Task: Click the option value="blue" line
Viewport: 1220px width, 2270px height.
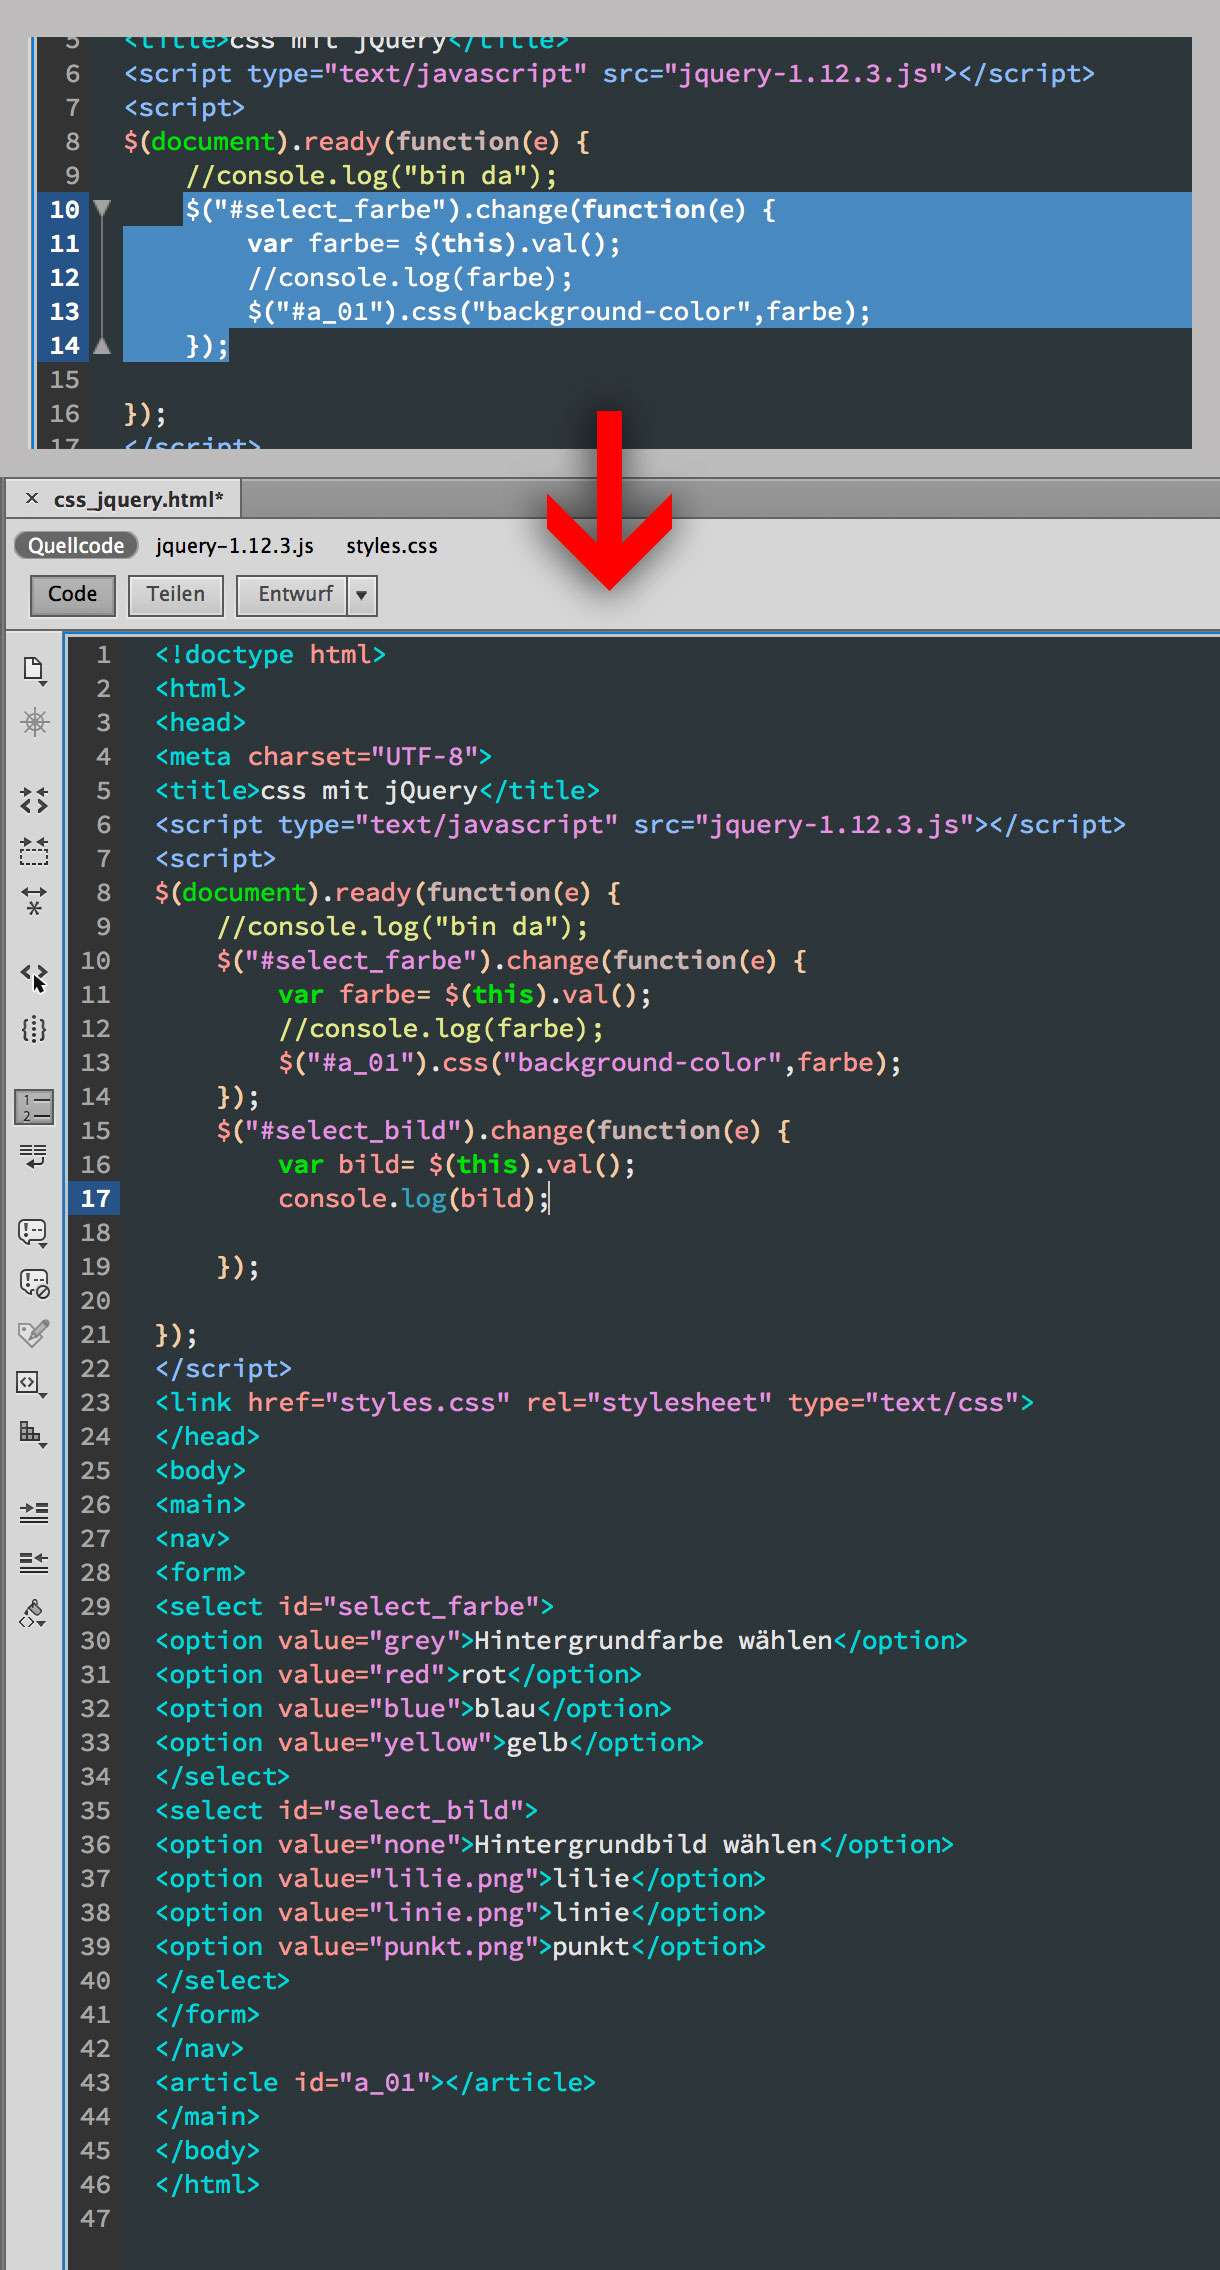Action: coord(413,1708)
